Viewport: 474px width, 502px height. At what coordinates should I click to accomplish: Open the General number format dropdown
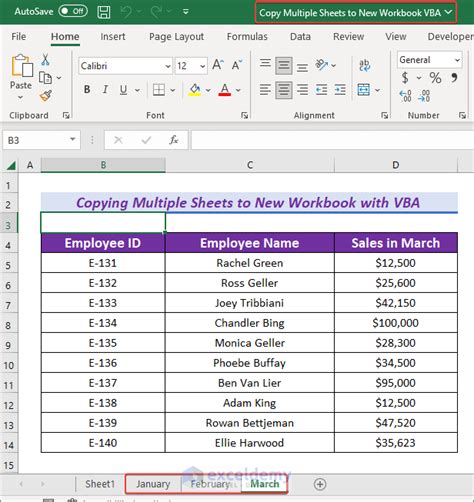[457, 60]
